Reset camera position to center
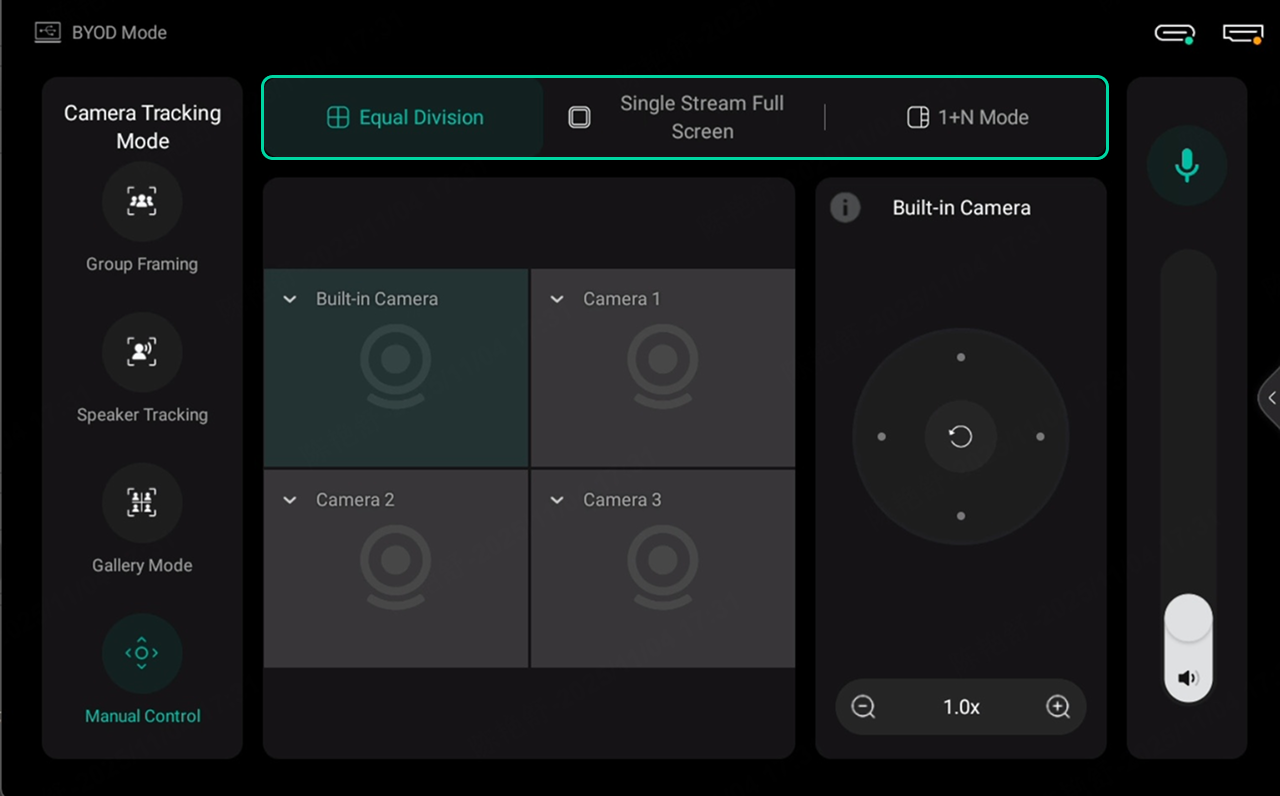The image size is (1280, 796). click(x=960, y=436)
